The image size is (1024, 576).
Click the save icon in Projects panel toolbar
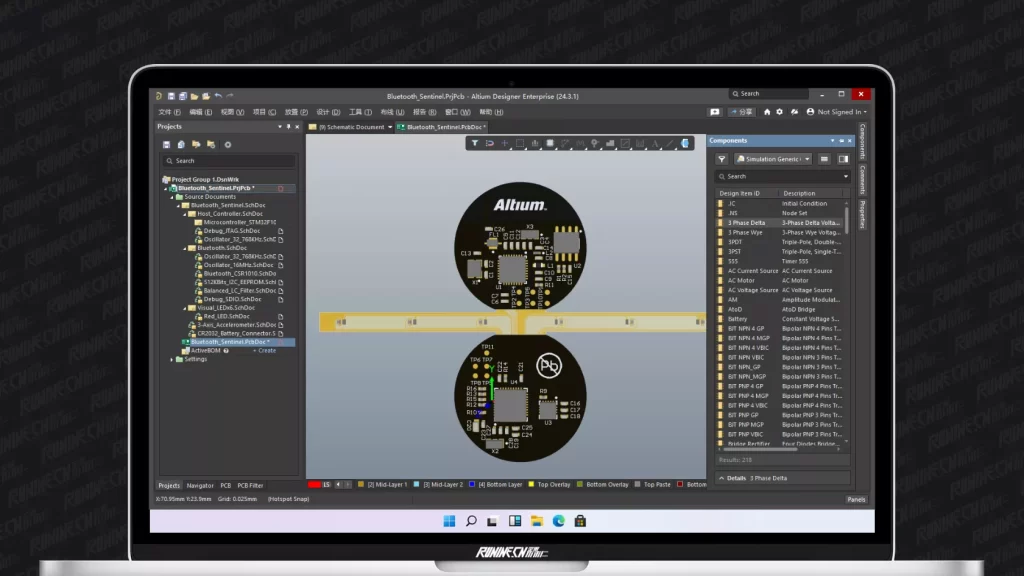click(x=166, y=144)
